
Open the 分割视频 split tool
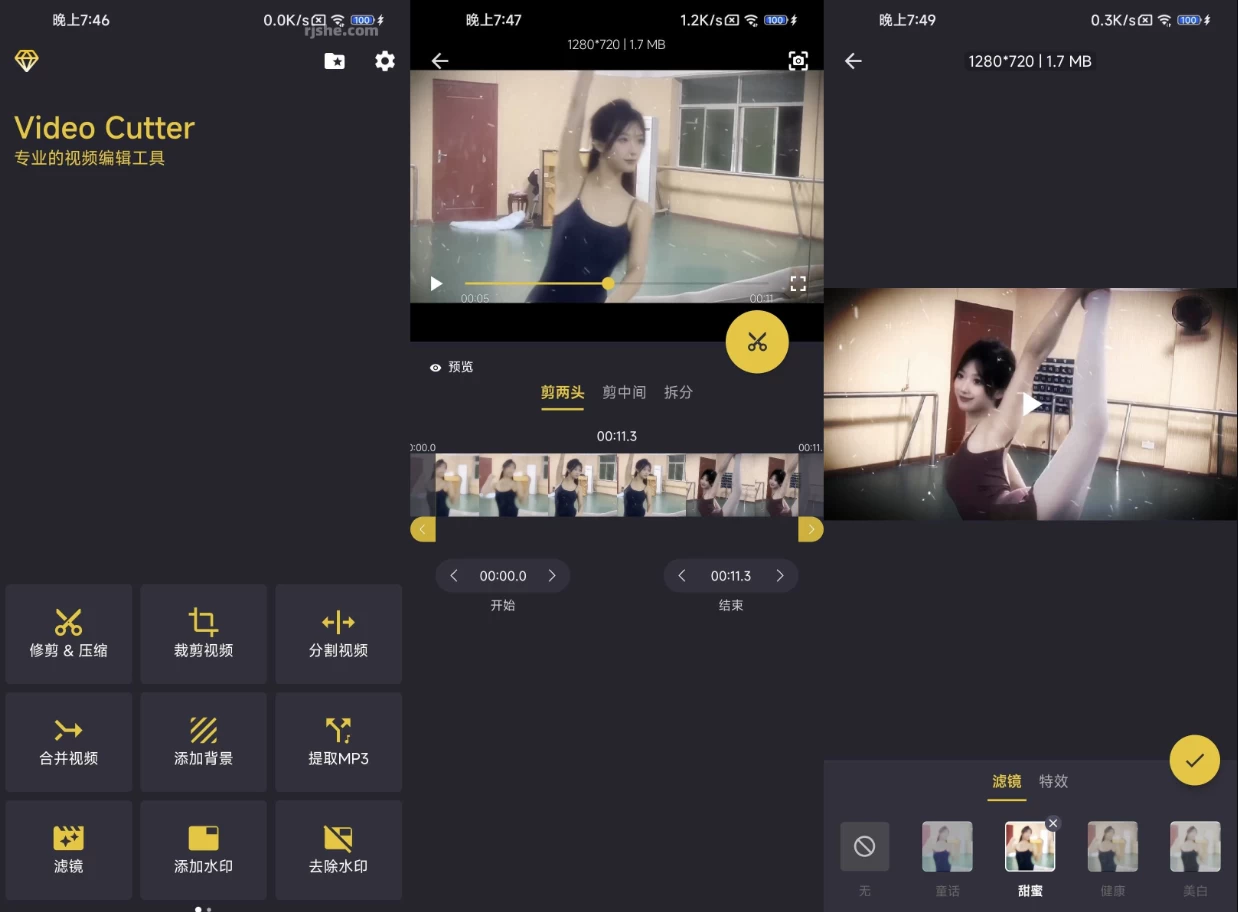click(x=338, y=634)
